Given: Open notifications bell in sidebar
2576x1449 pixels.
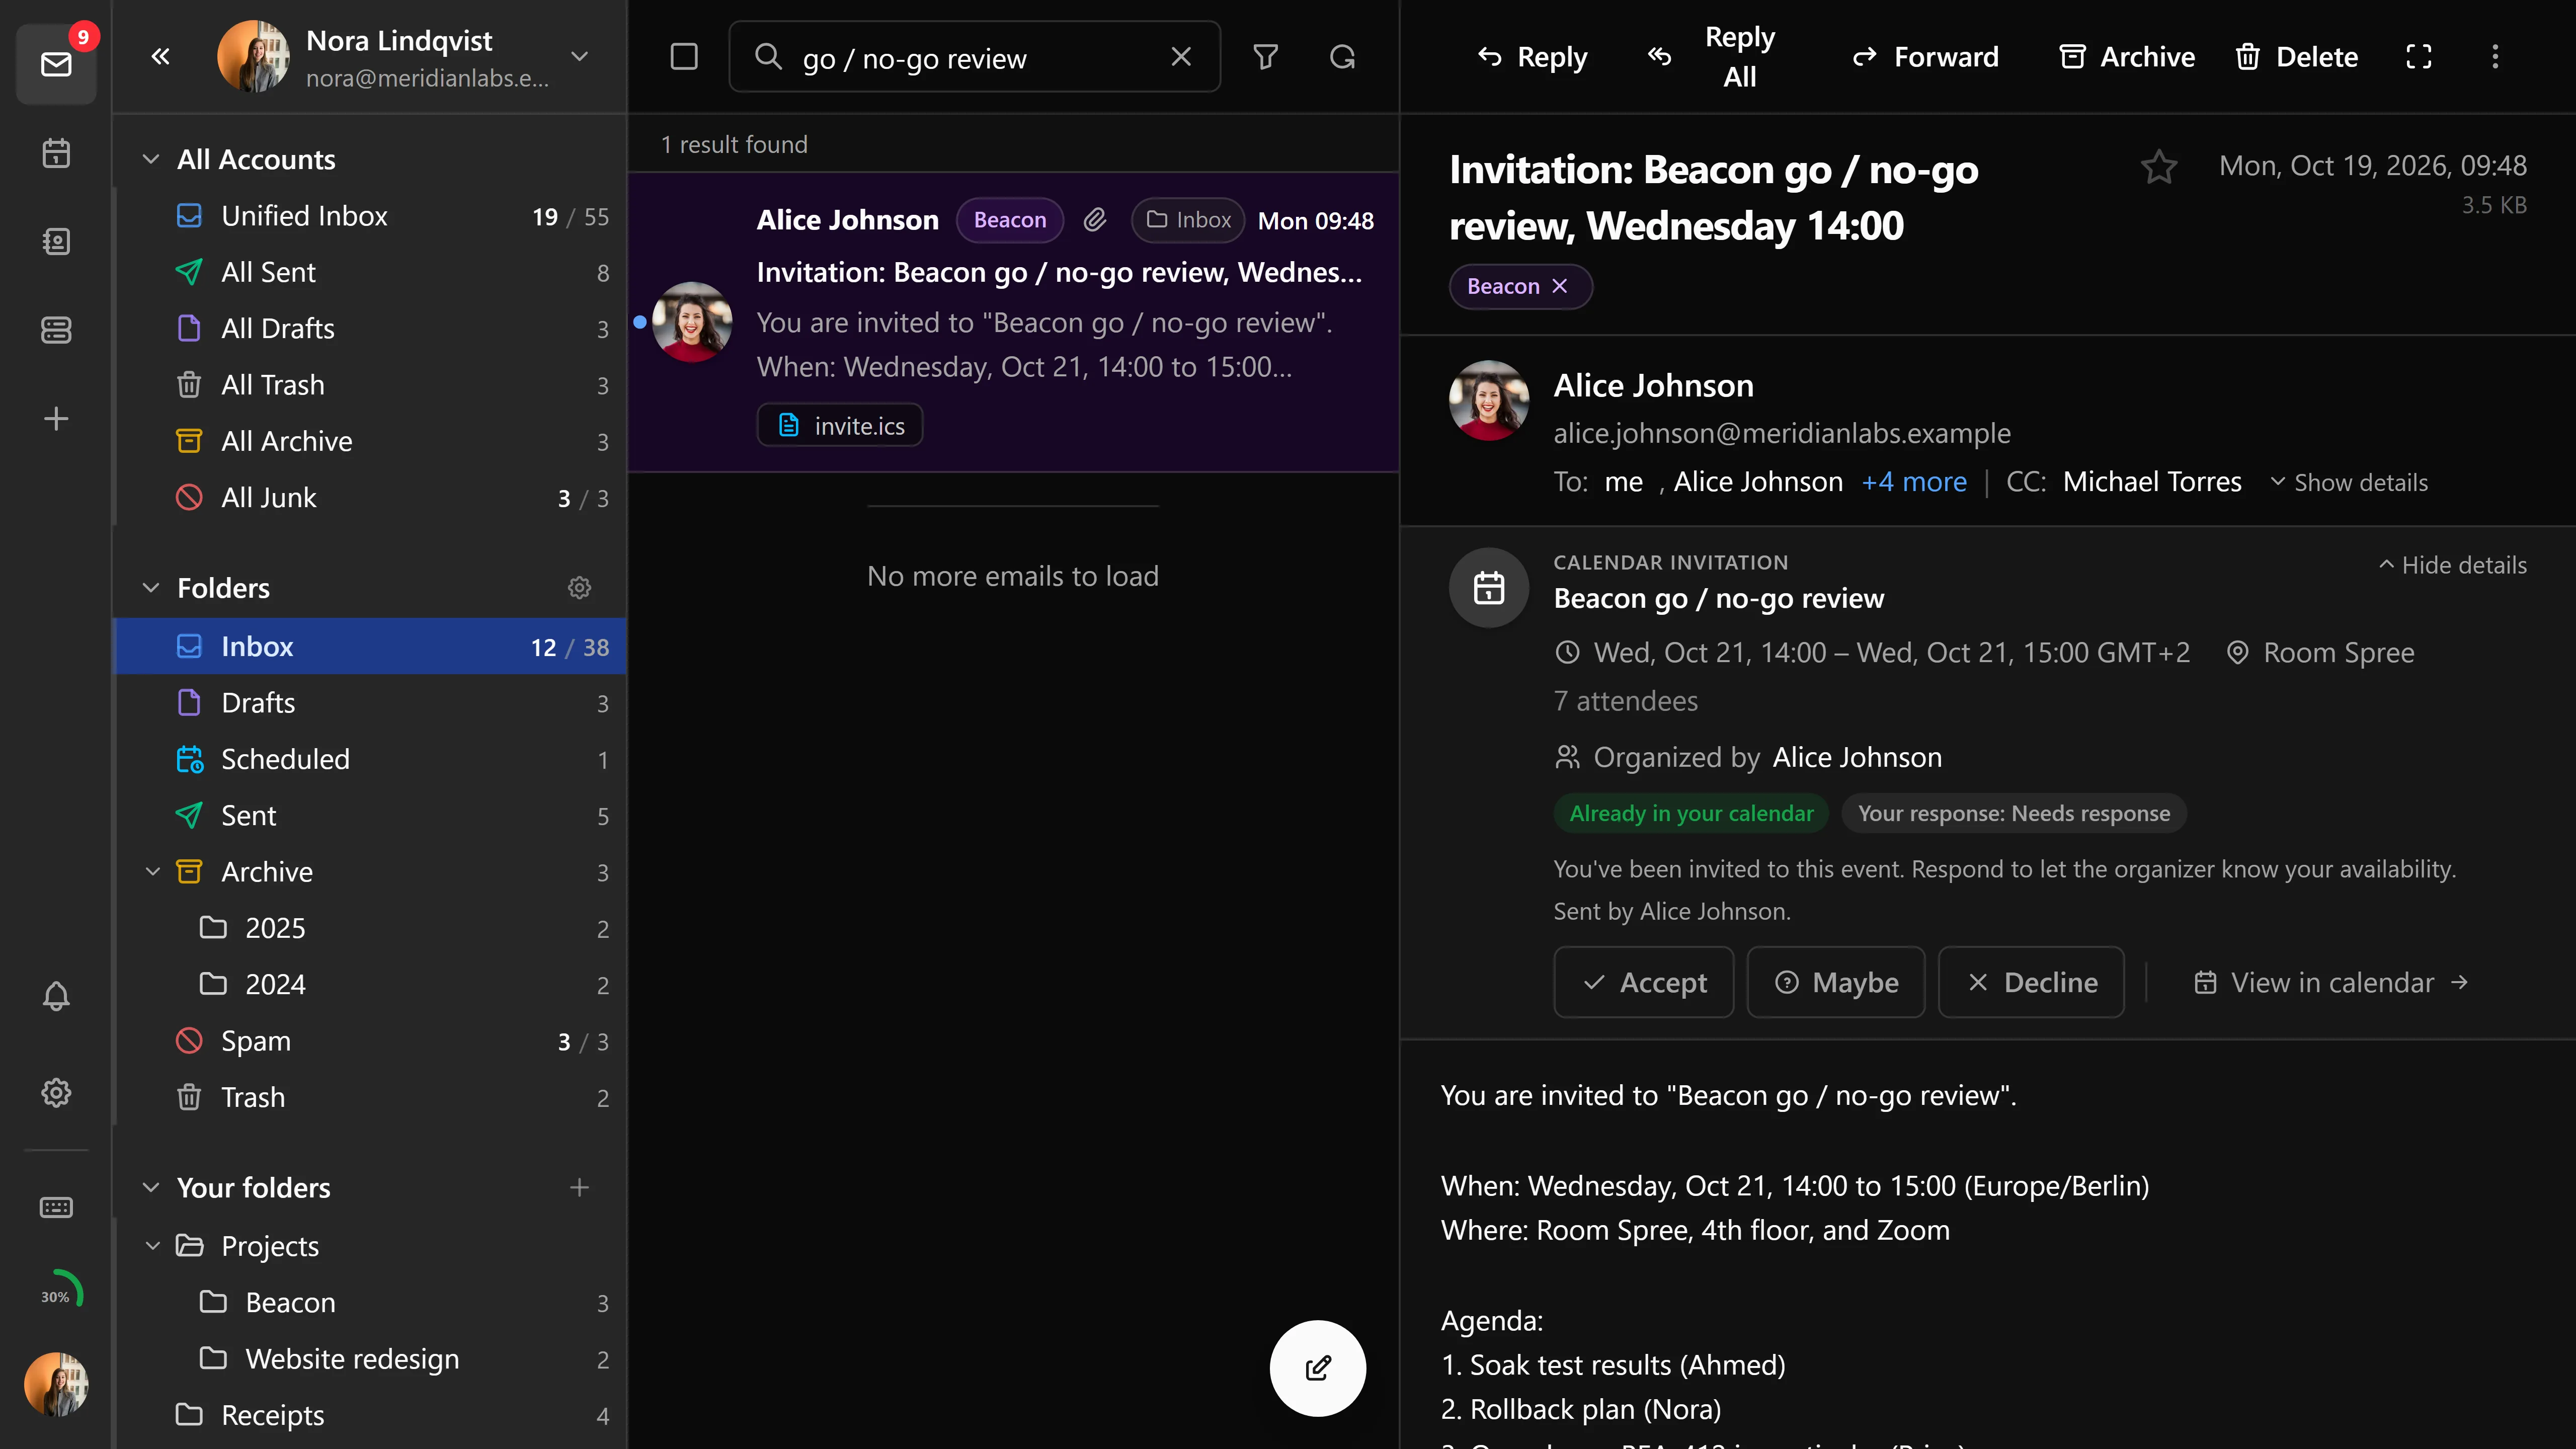Looking at the screenshot, I should coord(56,996).
